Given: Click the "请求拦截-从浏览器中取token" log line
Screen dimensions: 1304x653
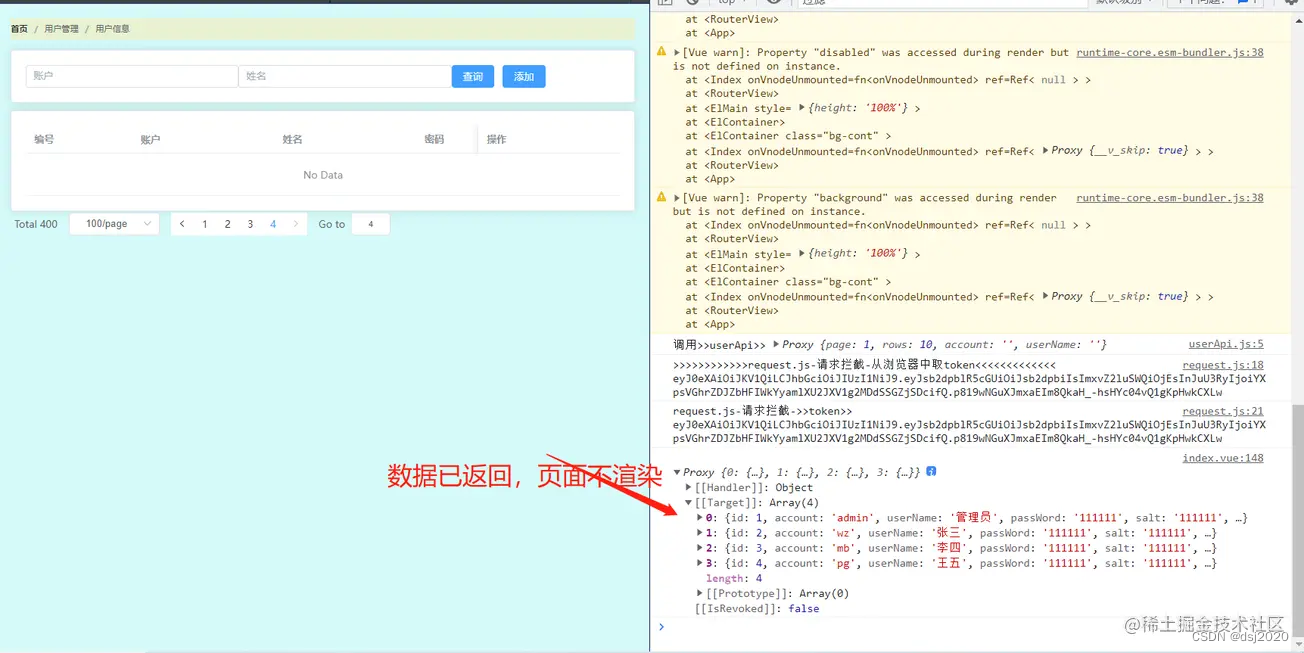Looking at the screenshot, I should click(865, 366).
